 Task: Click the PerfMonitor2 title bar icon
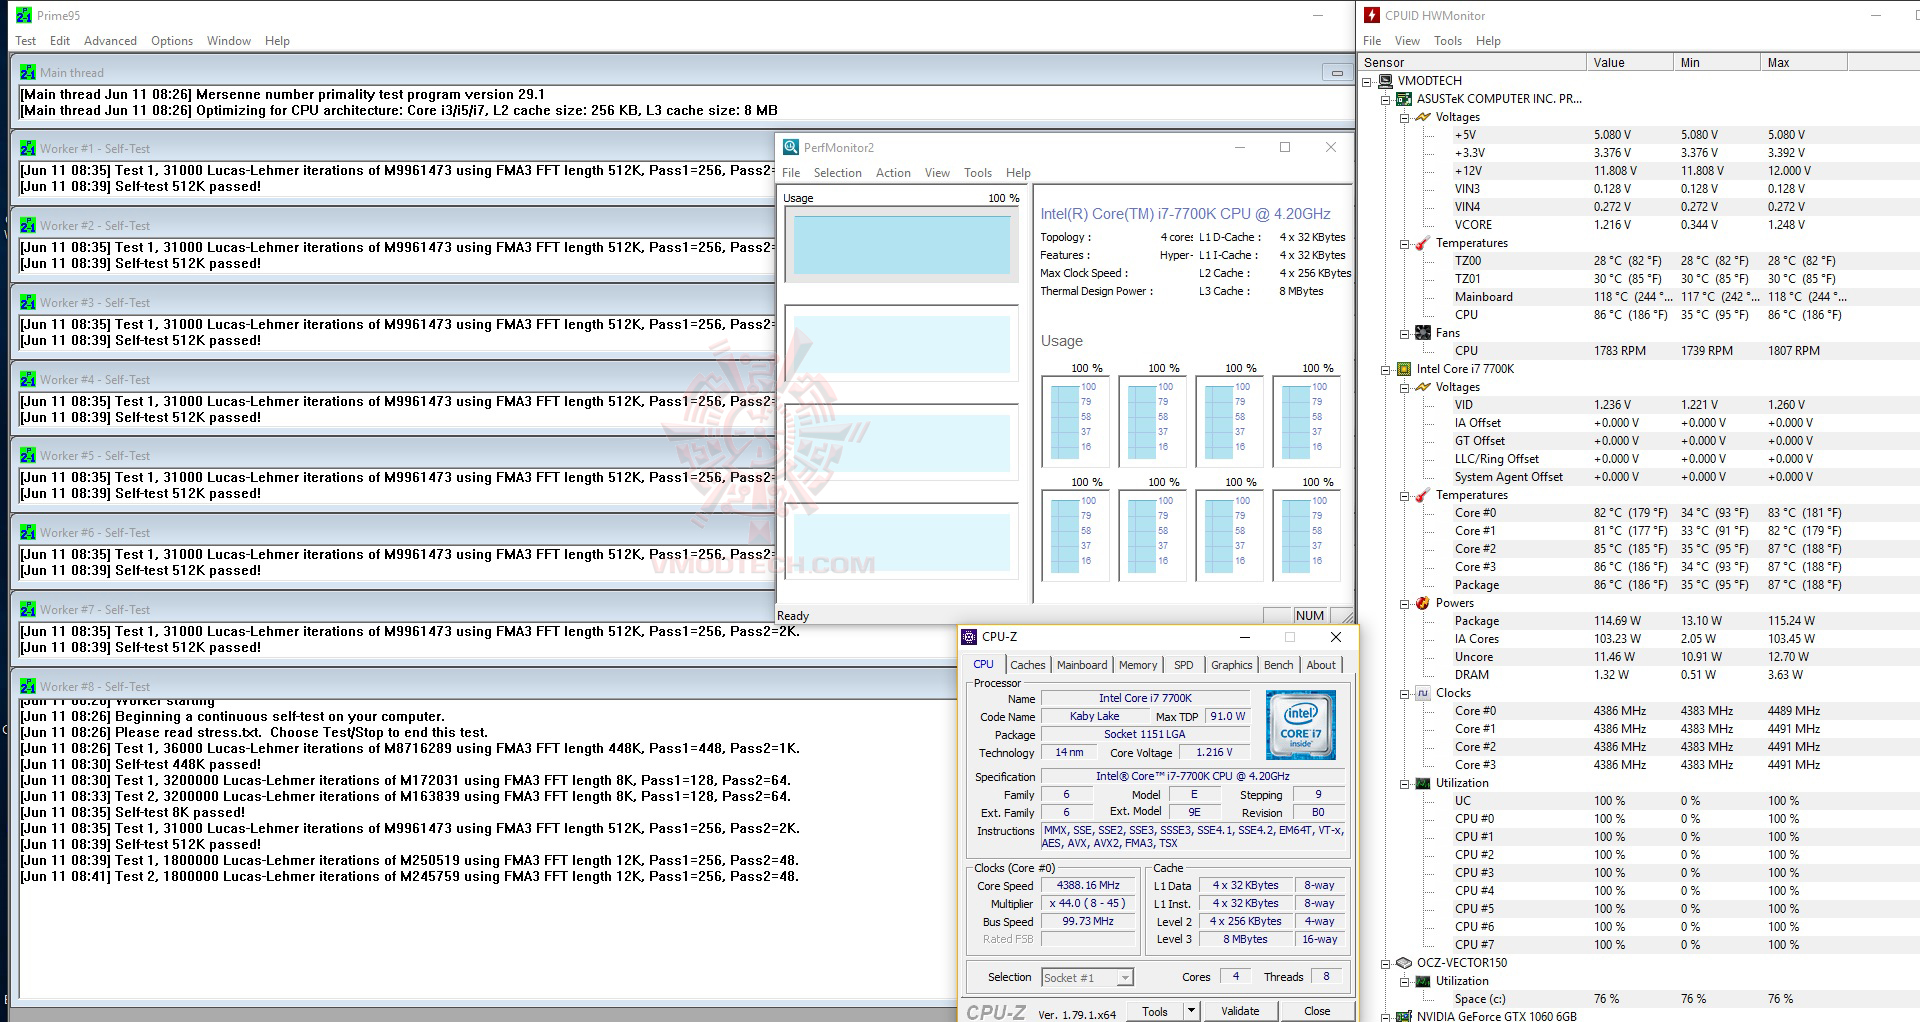(791, 147)
